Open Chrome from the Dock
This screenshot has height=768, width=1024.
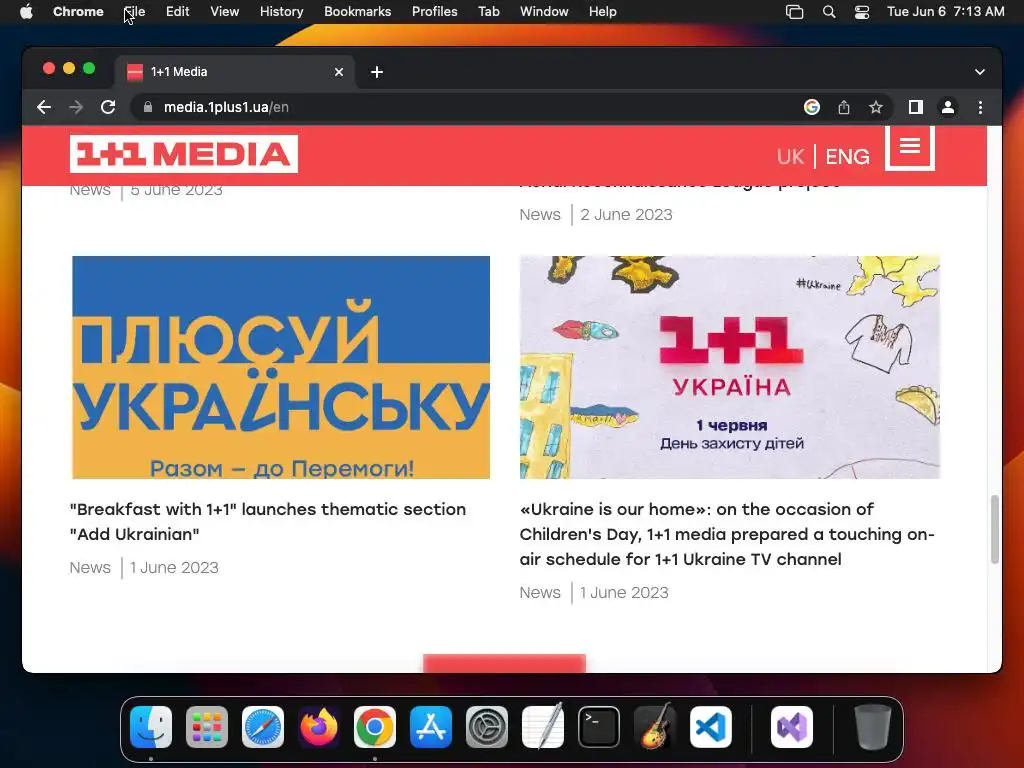click(x=375, y=727)
